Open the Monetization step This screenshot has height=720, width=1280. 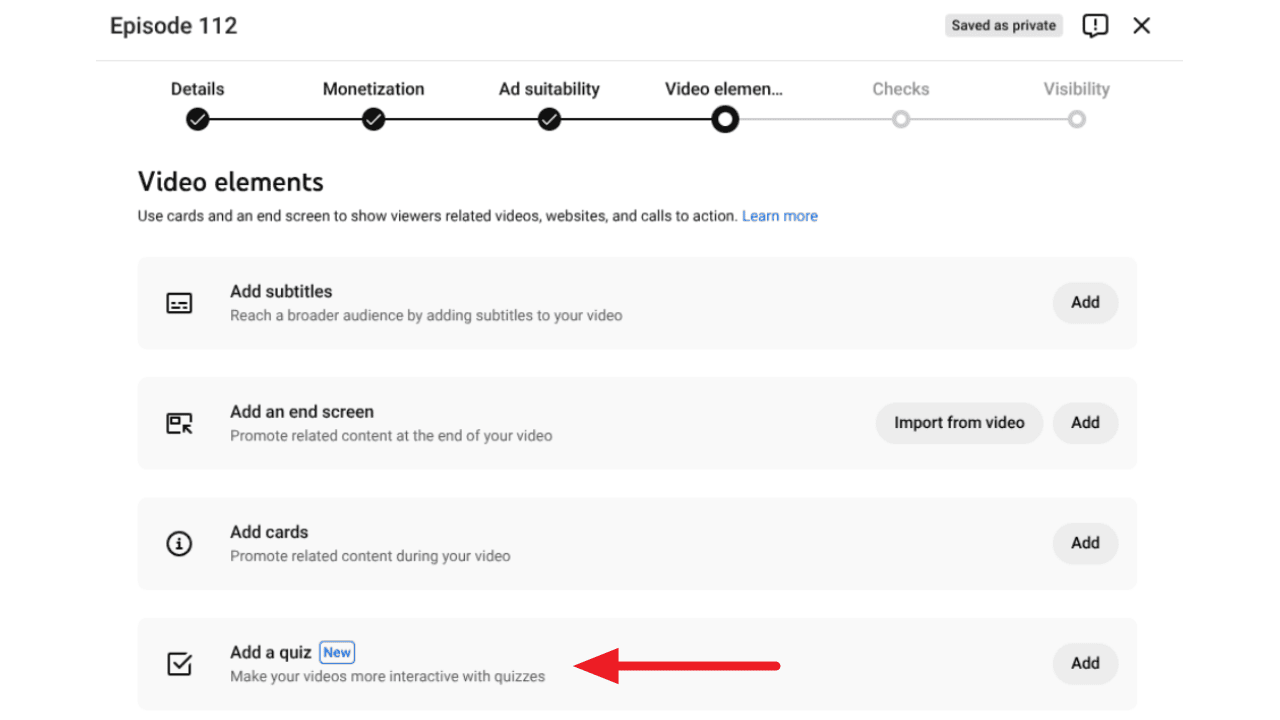[x=373, y=89]
